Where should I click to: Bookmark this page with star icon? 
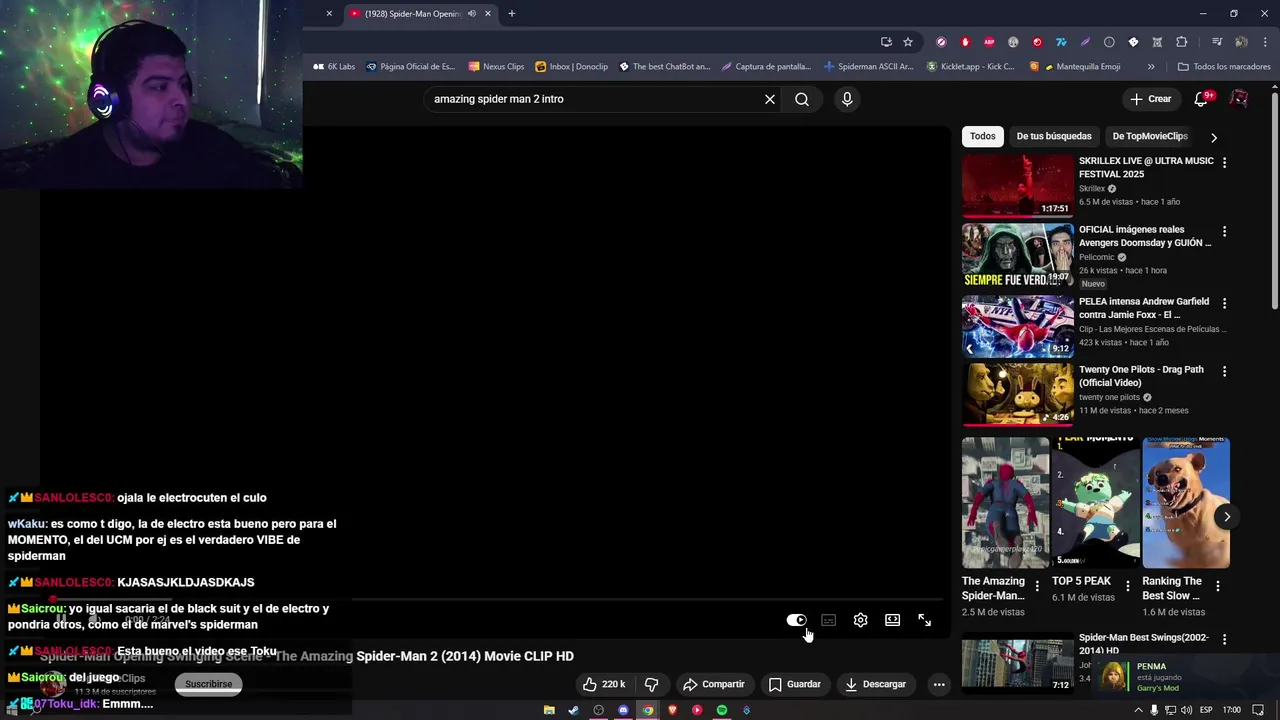click(x=908, y=42)
